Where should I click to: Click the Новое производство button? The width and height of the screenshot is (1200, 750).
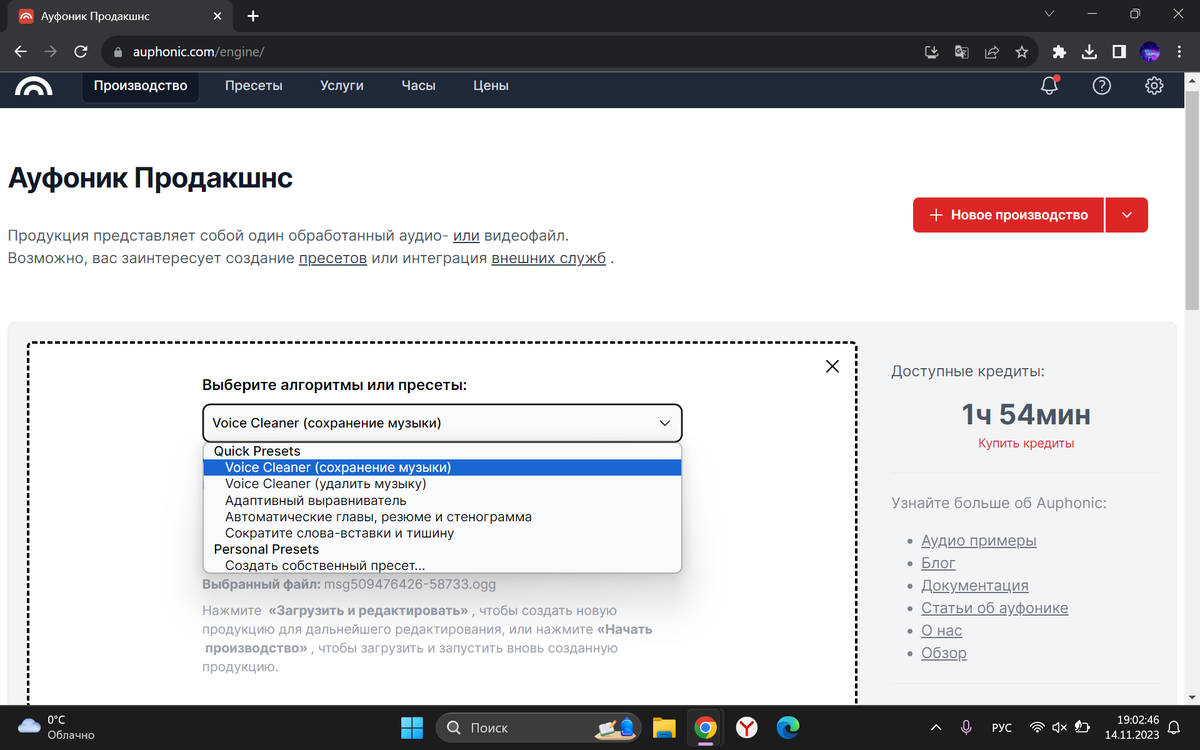coord(1008,215)
